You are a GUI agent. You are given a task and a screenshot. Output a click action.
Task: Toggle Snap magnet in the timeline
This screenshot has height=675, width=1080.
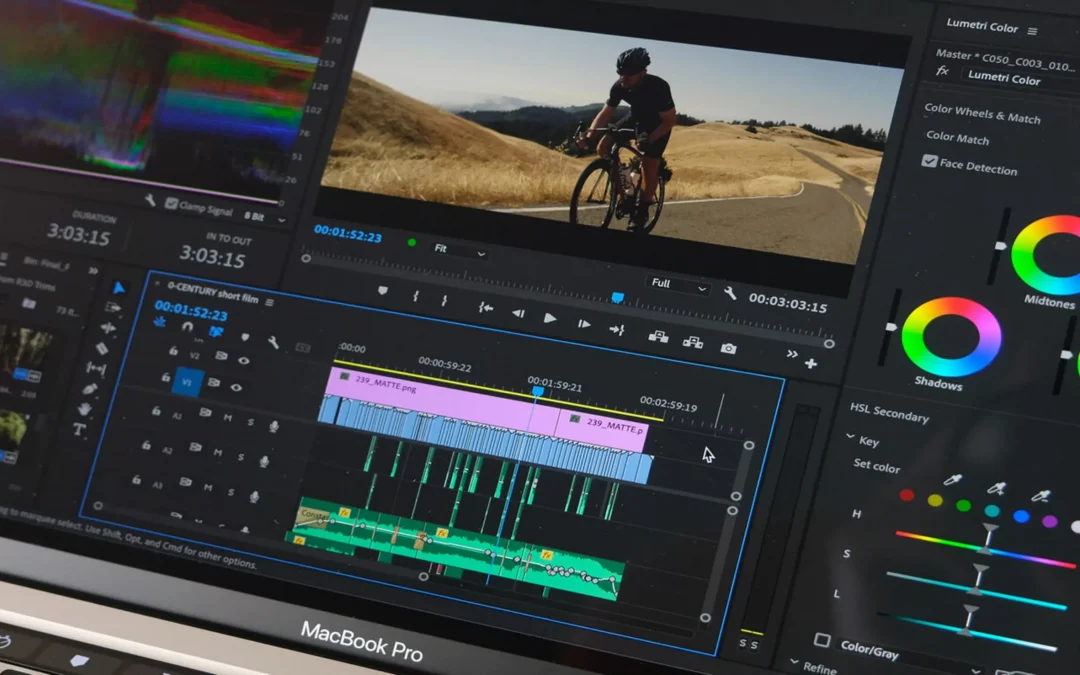click(187, 326)
